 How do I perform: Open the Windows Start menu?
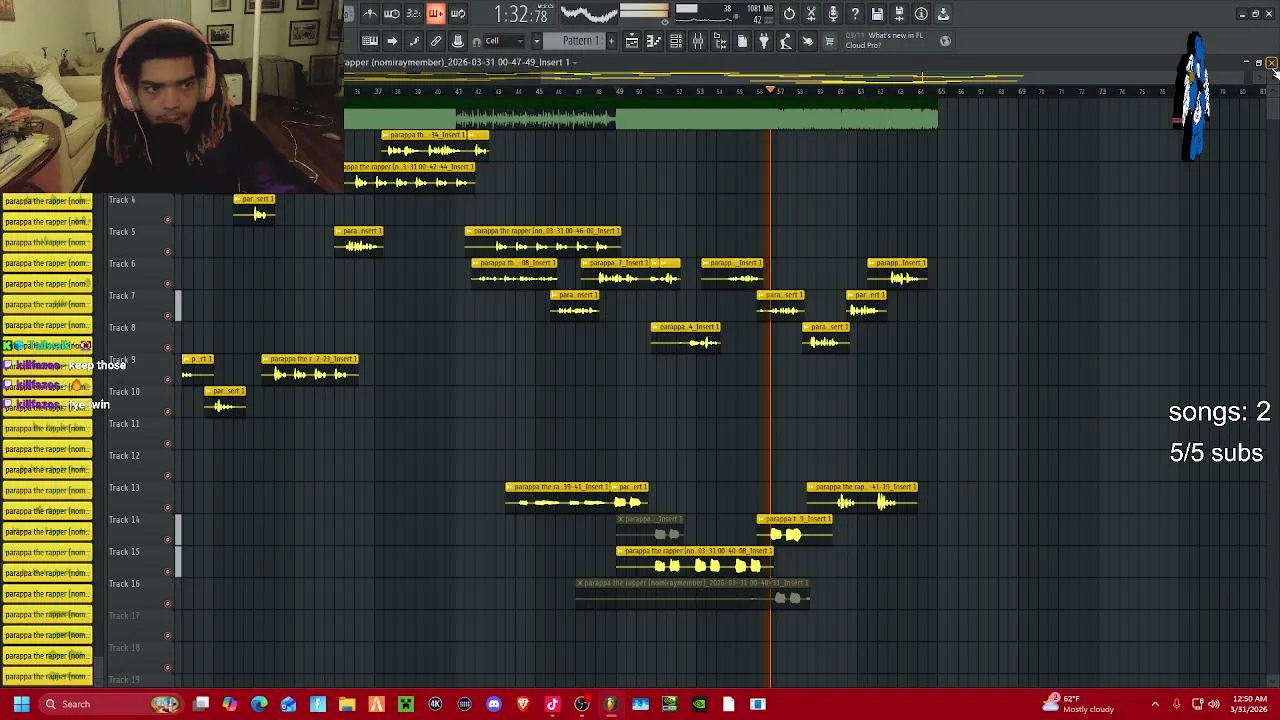pyautogui.click(x=21, y=704)
